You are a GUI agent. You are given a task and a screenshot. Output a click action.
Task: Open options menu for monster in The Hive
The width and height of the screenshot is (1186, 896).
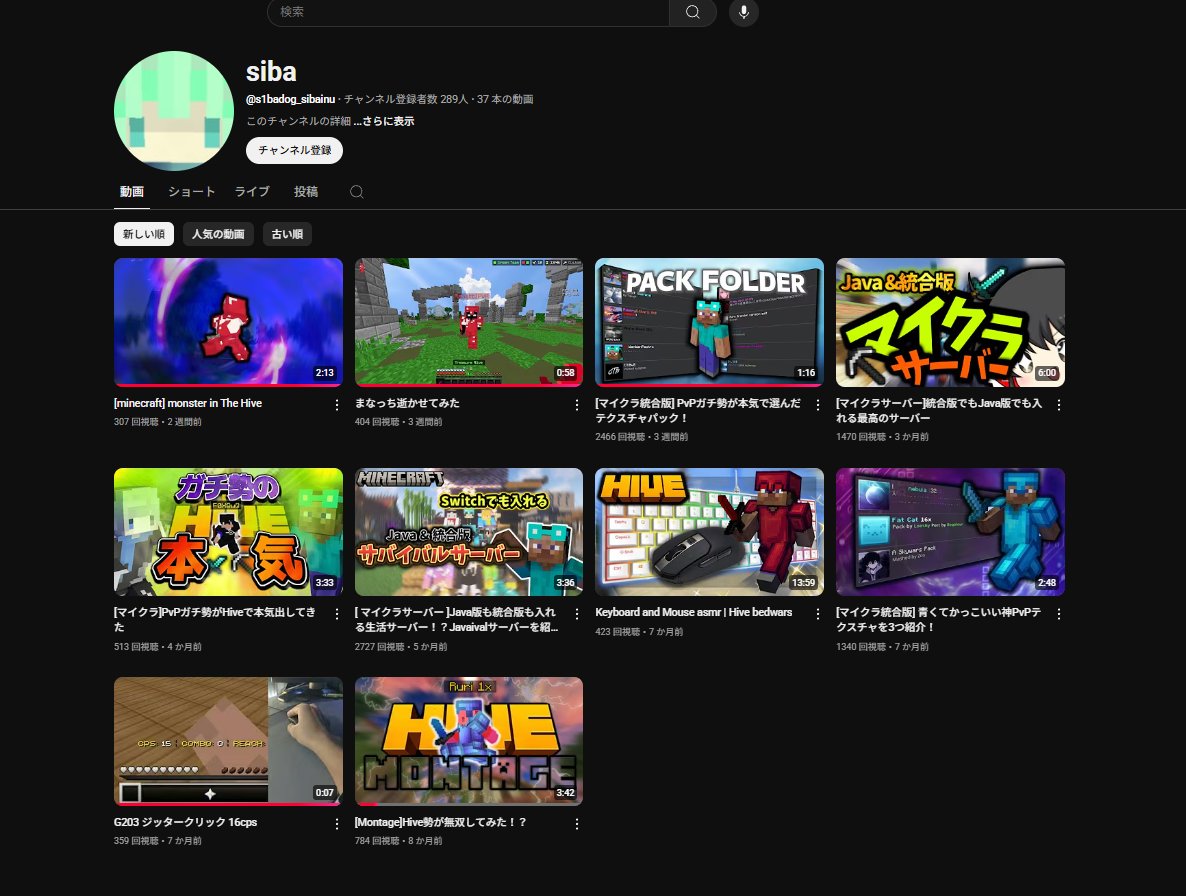point(337,405)
